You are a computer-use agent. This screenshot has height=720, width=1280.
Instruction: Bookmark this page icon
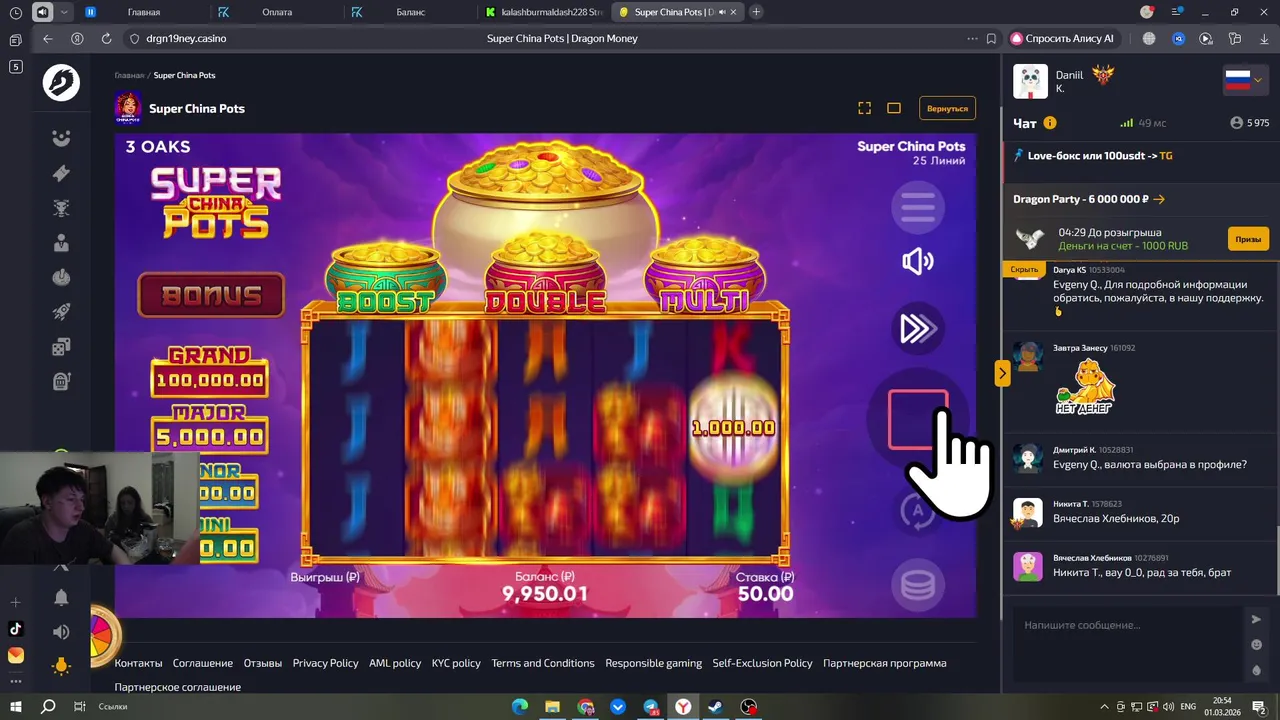click(x=991, y=38)
